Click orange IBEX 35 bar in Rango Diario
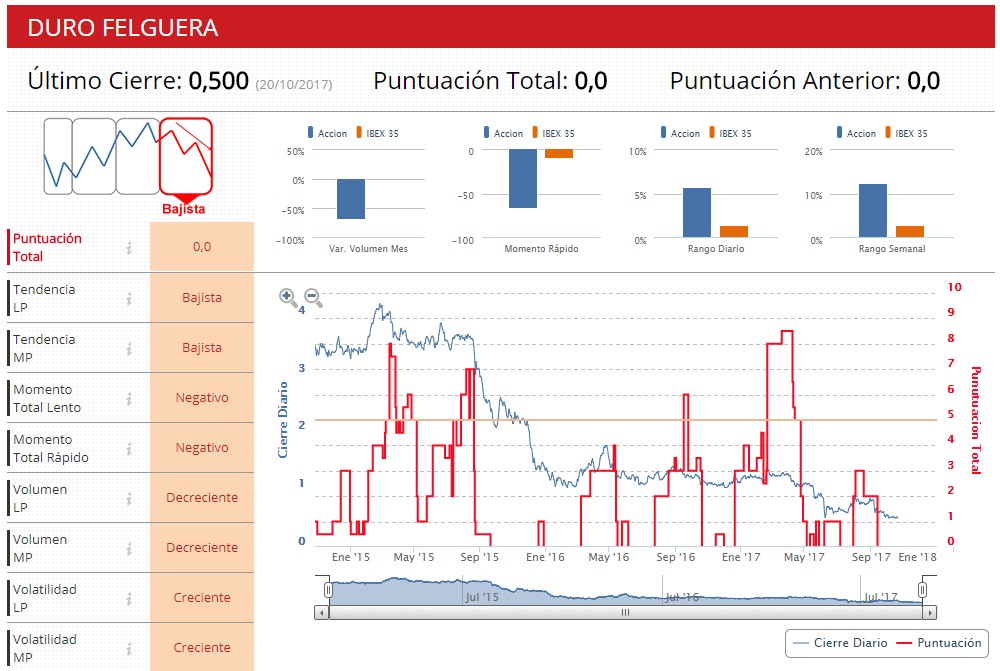Viewport: 1000px width, 671px height. point(733,232)
